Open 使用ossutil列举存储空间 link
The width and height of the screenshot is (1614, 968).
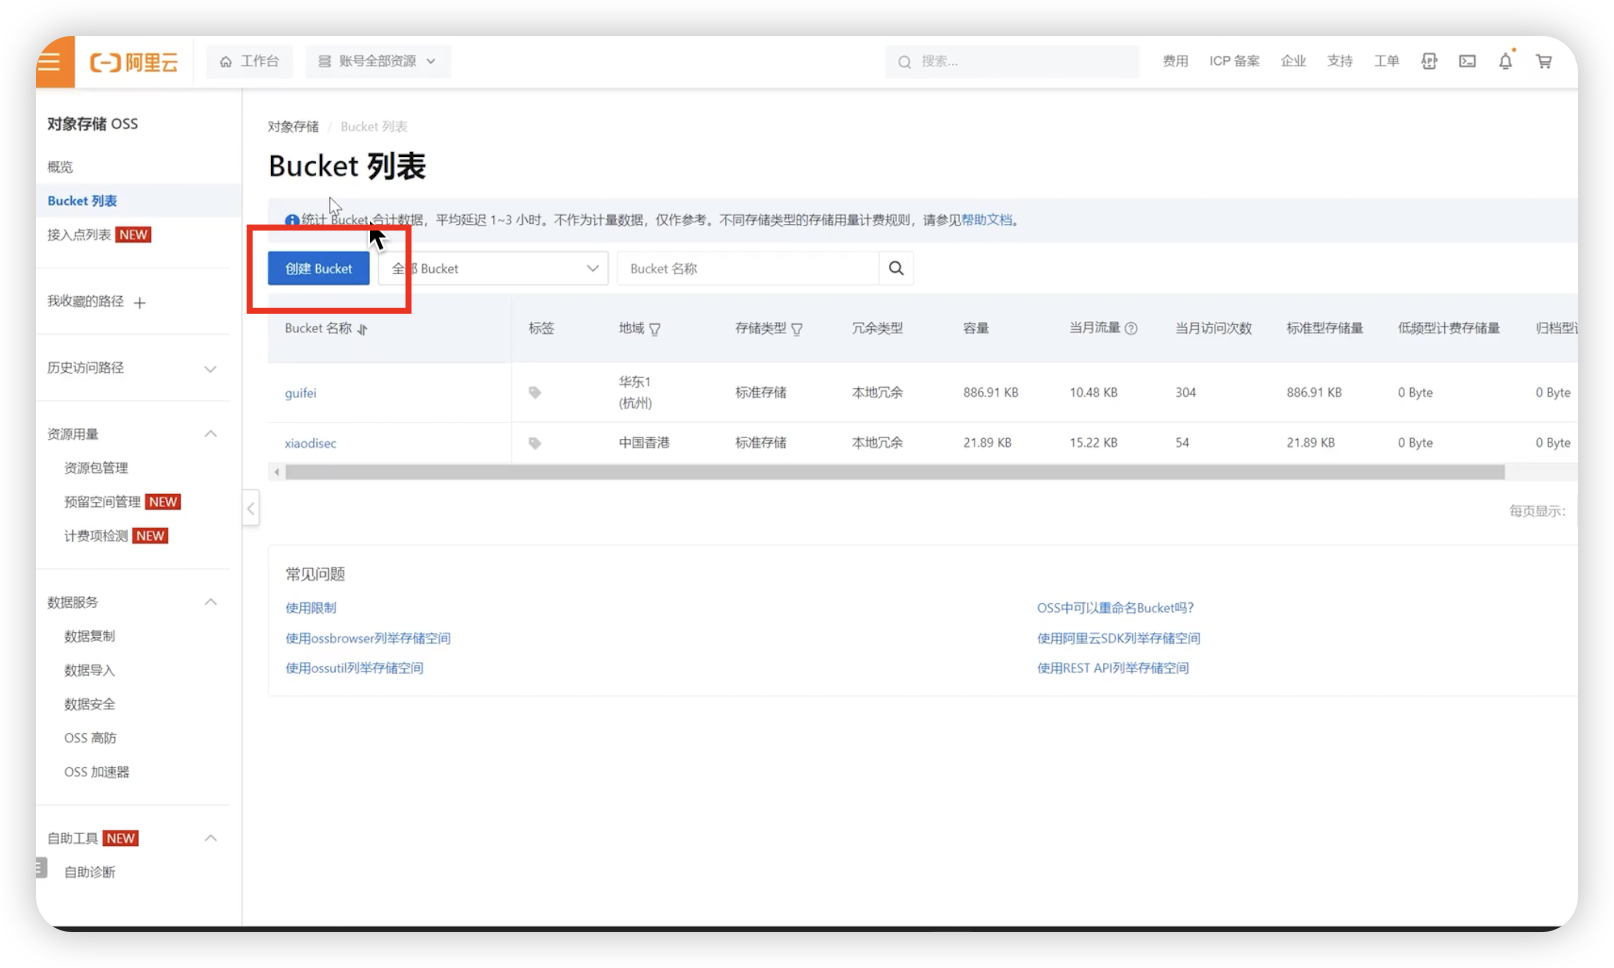[x=354, y=668]
